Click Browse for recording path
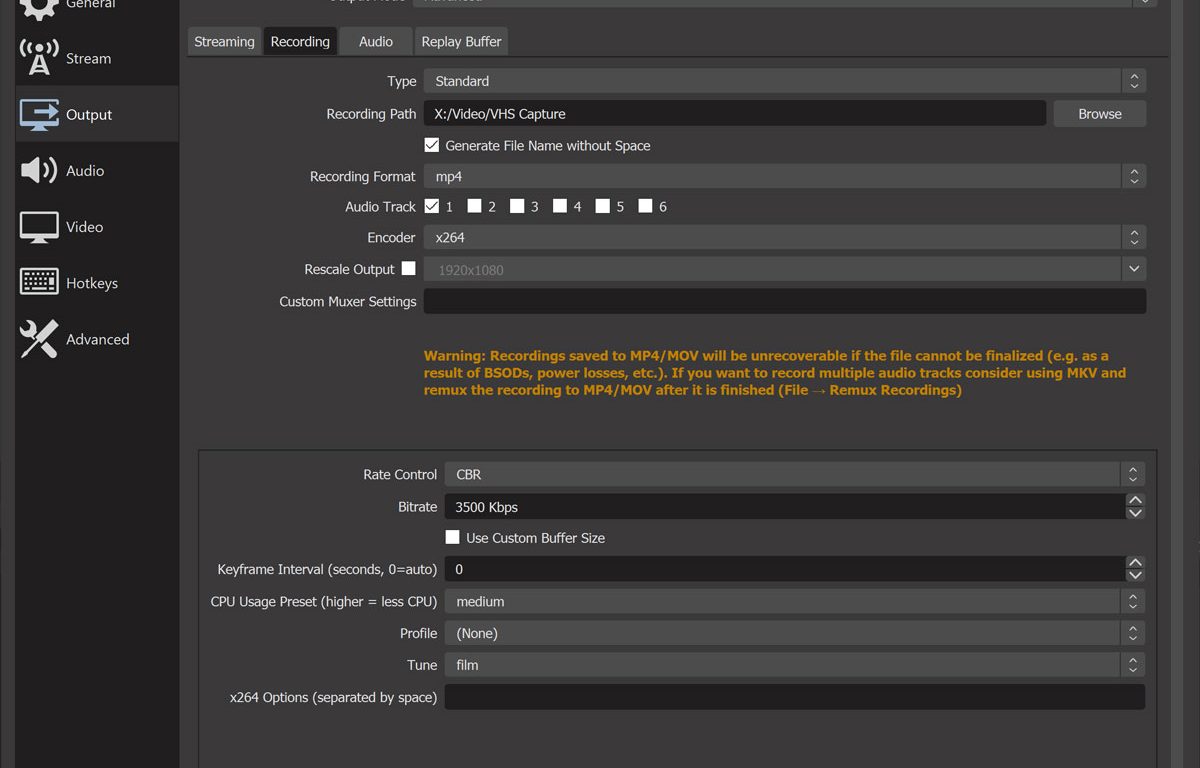 (x=1099, y=114)
